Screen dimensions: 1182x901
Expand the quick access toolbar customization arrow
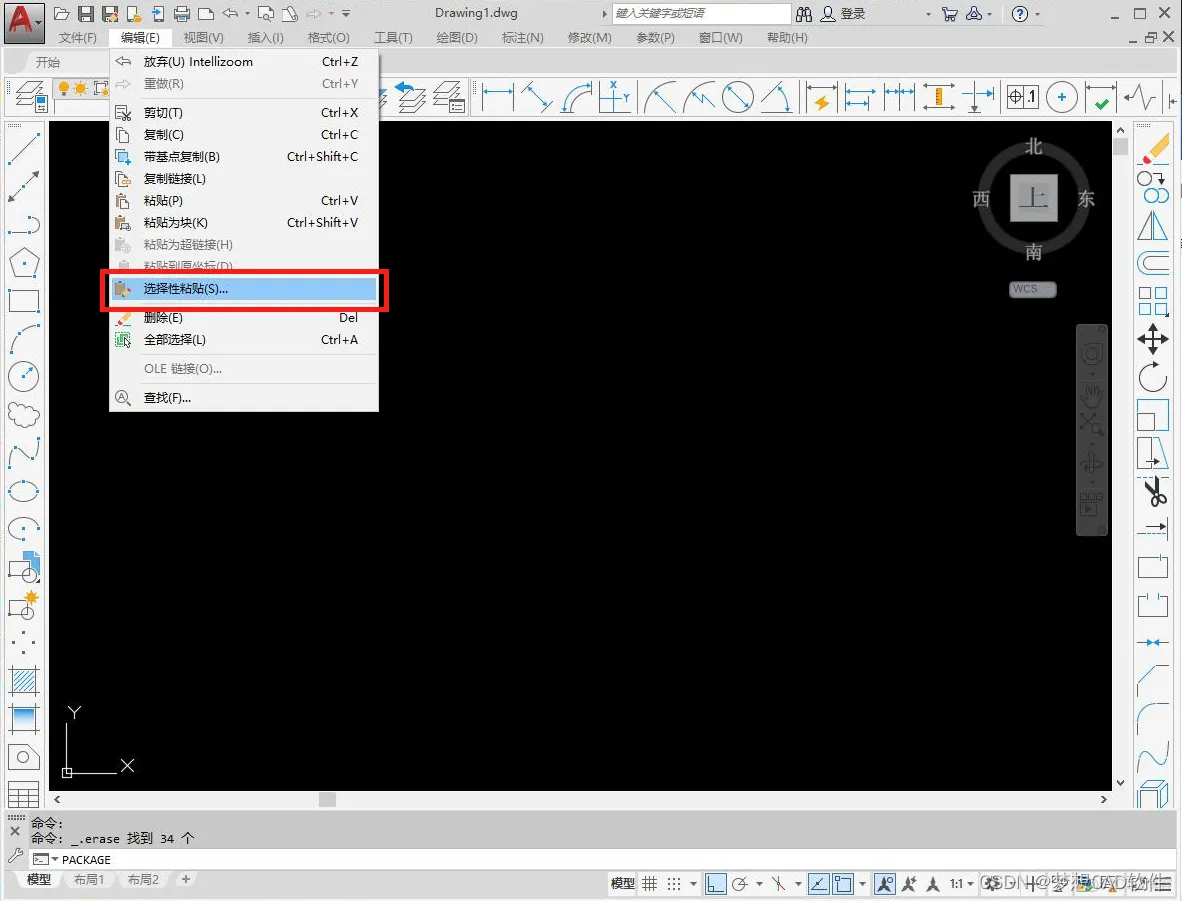[x=346, y=14]
